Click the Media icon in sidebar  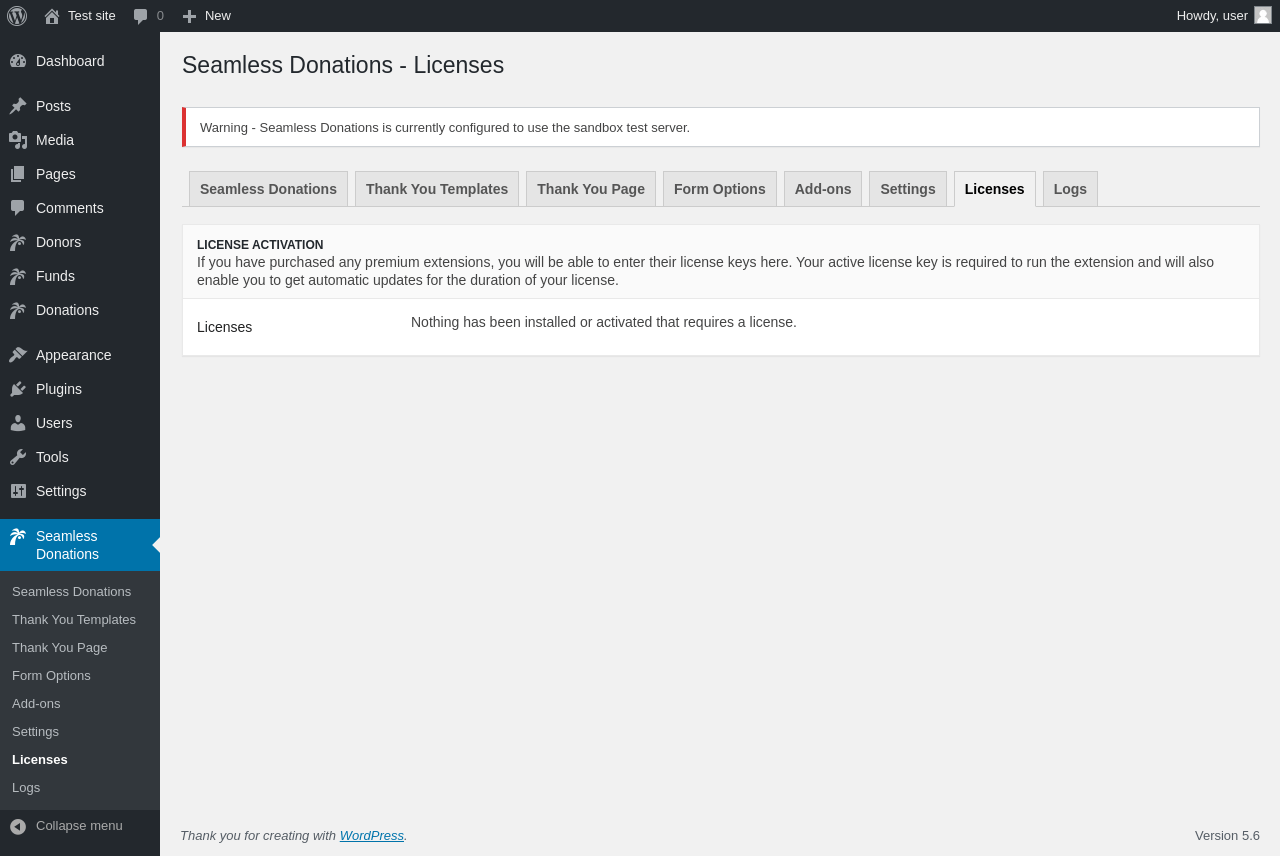18,140
